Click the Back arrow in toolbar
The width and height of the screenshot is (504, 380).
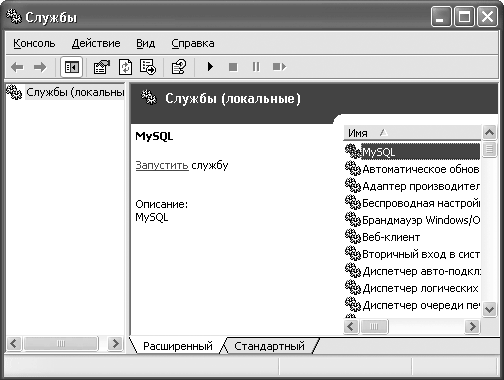point(17,67)
